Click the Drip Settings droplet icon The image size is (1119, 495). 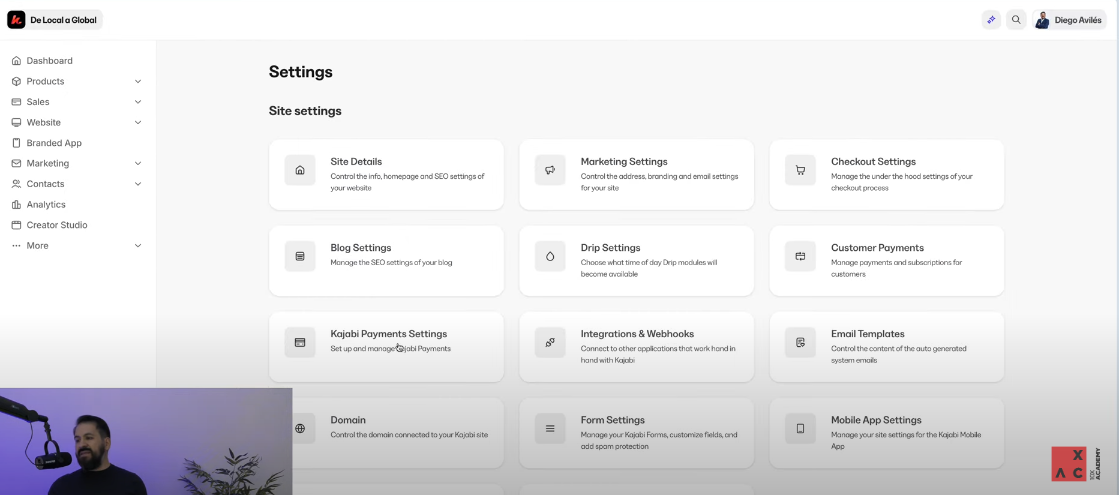(x=550, y=256)
